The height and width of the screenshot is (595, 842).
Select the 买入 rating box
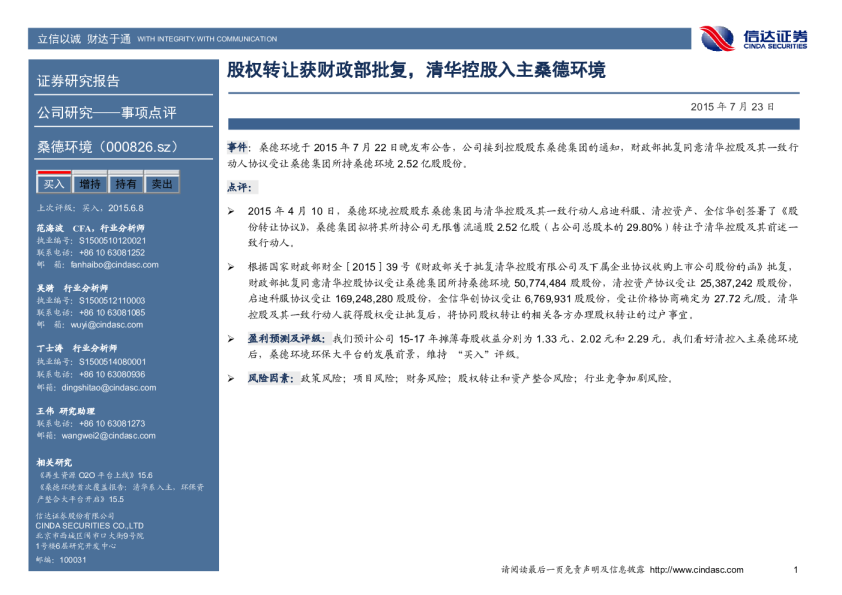coord(53,184)
